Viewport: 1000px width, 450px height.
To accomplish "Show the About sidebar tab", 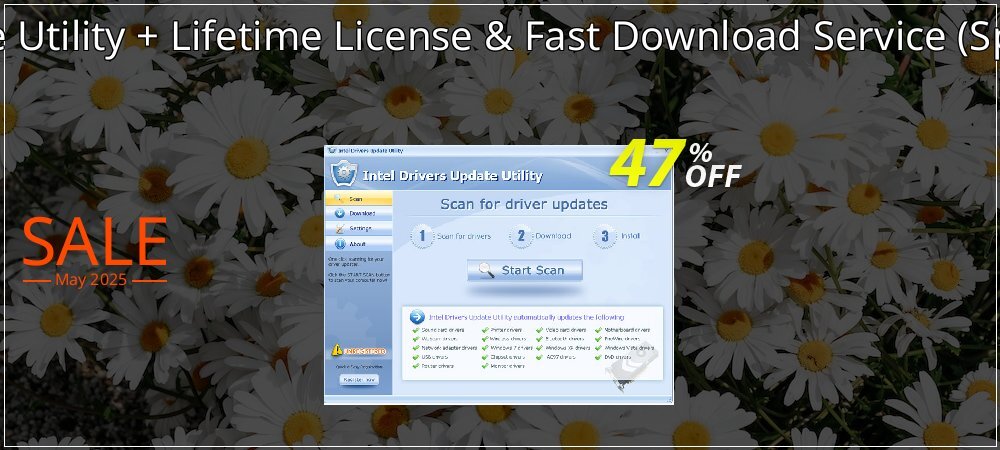I will (x=358, y=243).
